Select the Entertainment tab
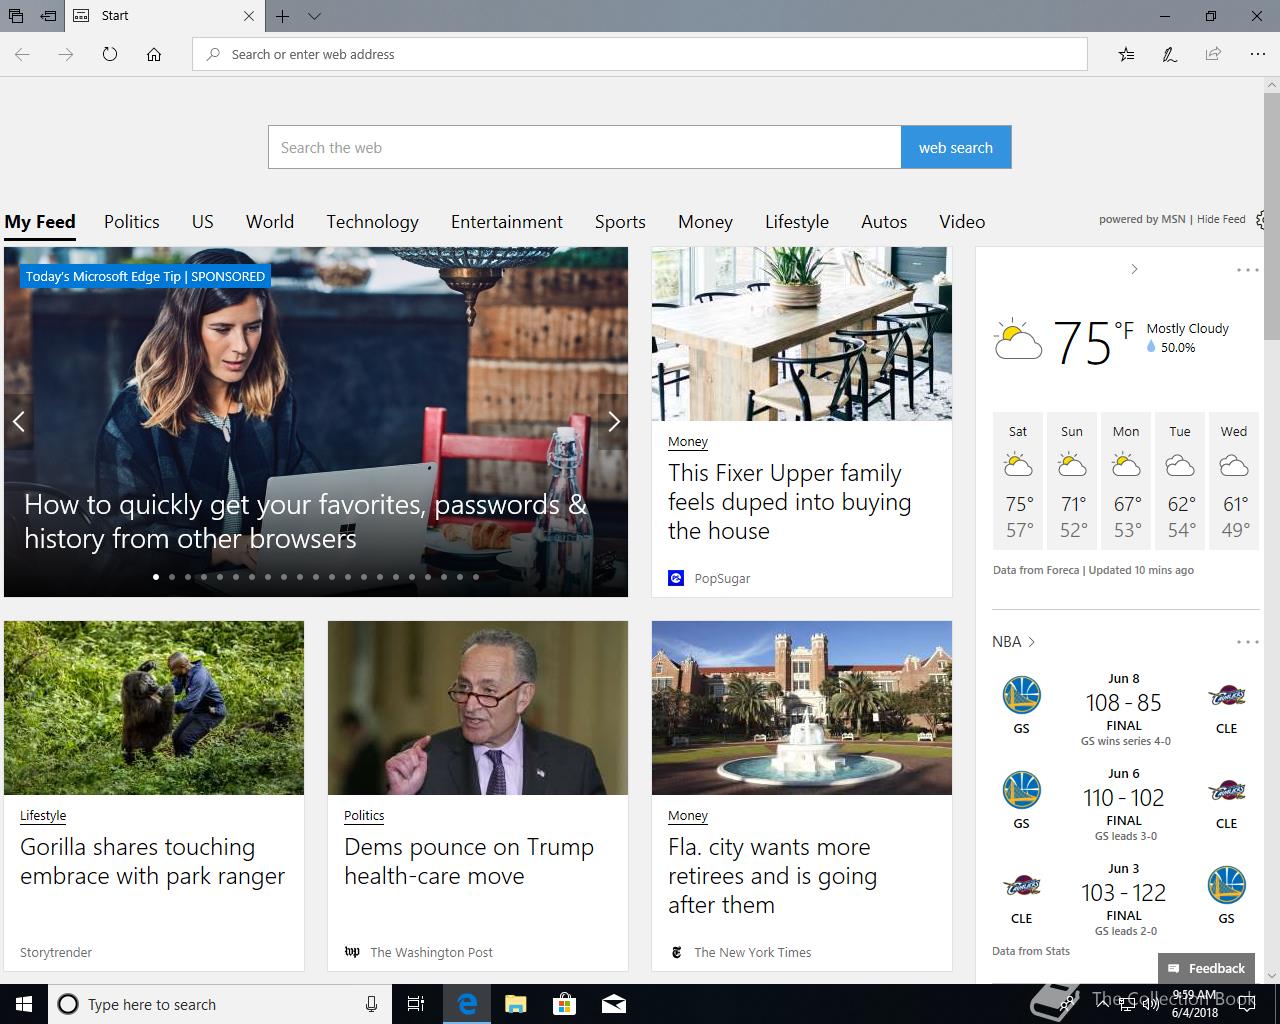The height and width of the screenshot is (1024, 1280). [507, 222]
